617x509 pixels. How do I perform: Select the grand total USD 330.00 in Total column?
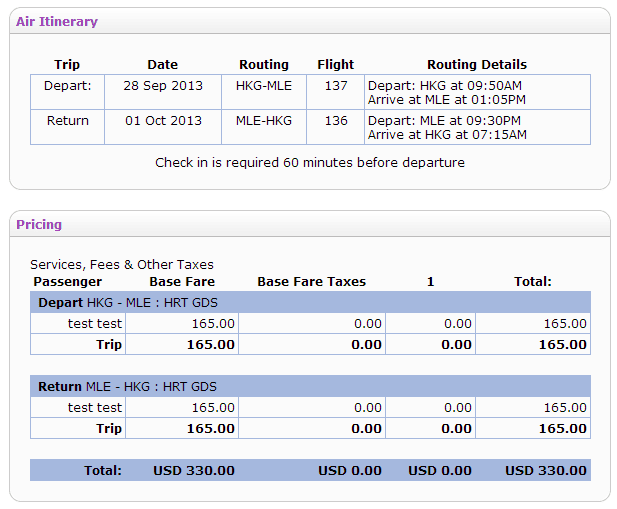(x=546, y=470)
